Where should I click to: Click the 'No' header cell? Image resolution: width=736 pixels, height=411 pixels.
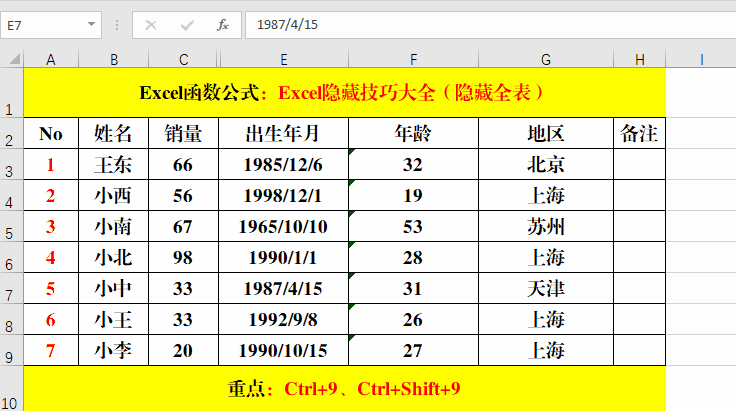click(51, 133)
